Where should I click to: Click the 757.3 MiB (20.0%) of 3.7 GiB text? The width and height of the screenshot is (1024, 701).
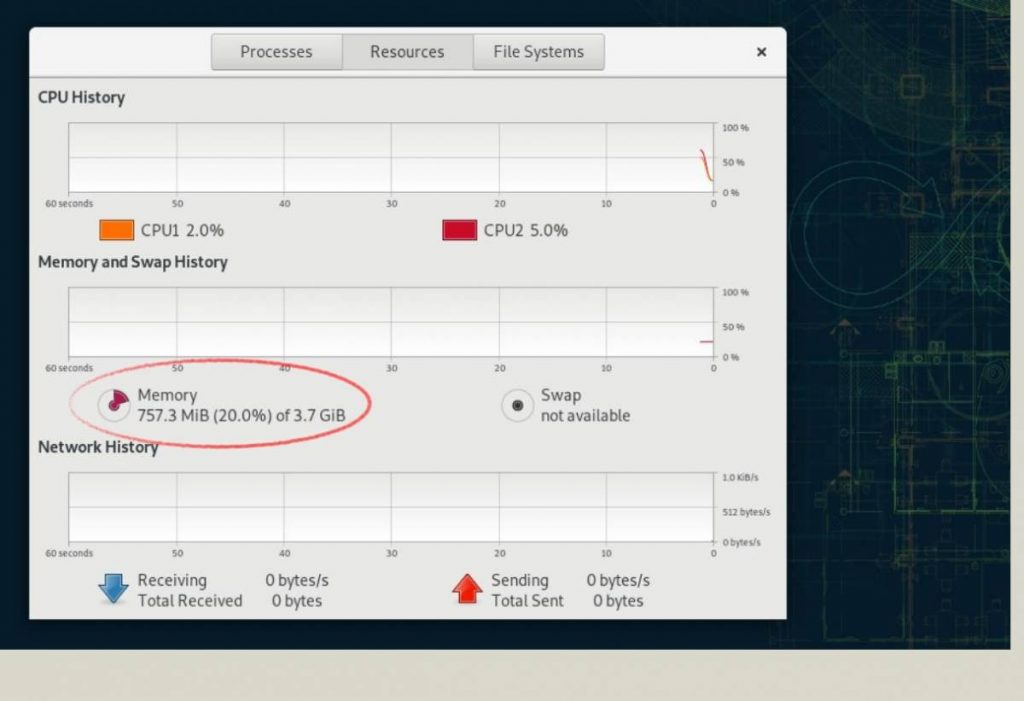pyautogui.click(x=242, y=416)
